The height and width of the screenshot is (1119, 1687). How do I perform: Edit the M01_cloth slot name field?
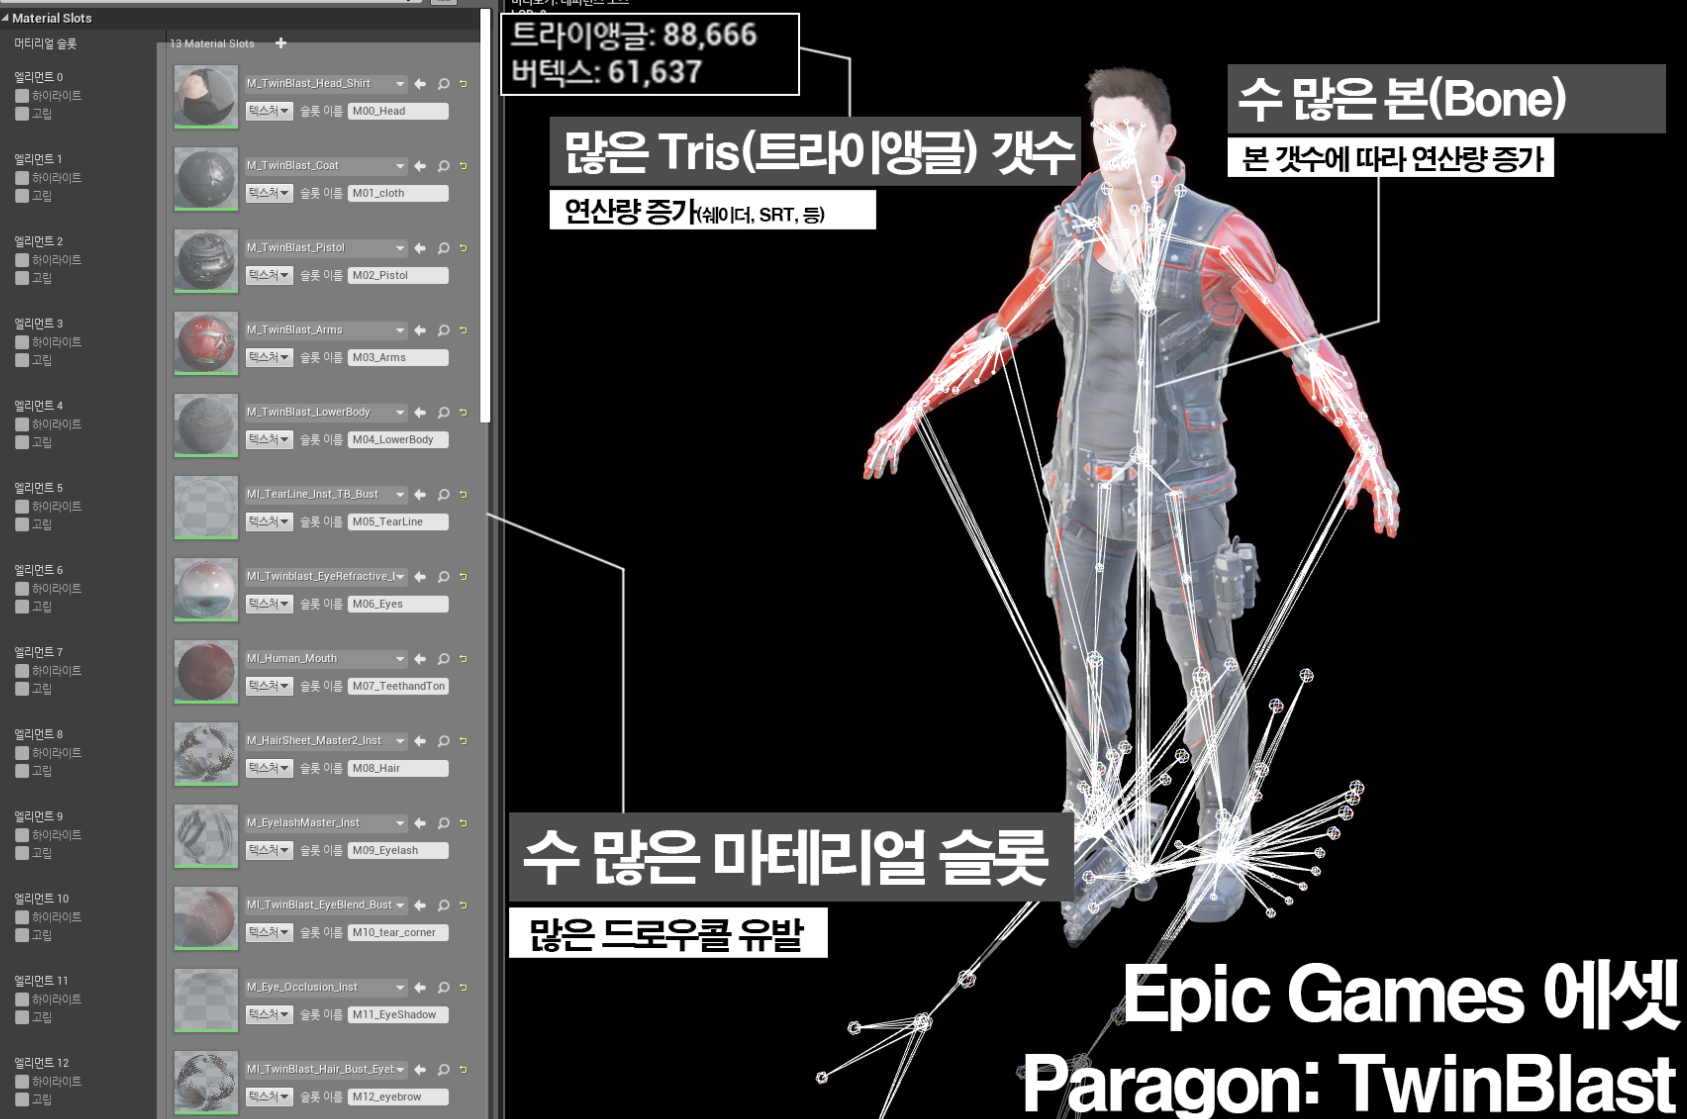(398, 193)
